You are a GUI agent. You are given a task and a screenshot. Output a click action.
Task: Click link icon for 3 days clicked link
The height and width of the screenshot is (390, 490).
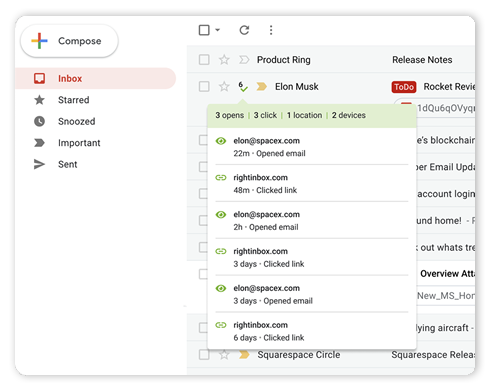click(221, 251)
